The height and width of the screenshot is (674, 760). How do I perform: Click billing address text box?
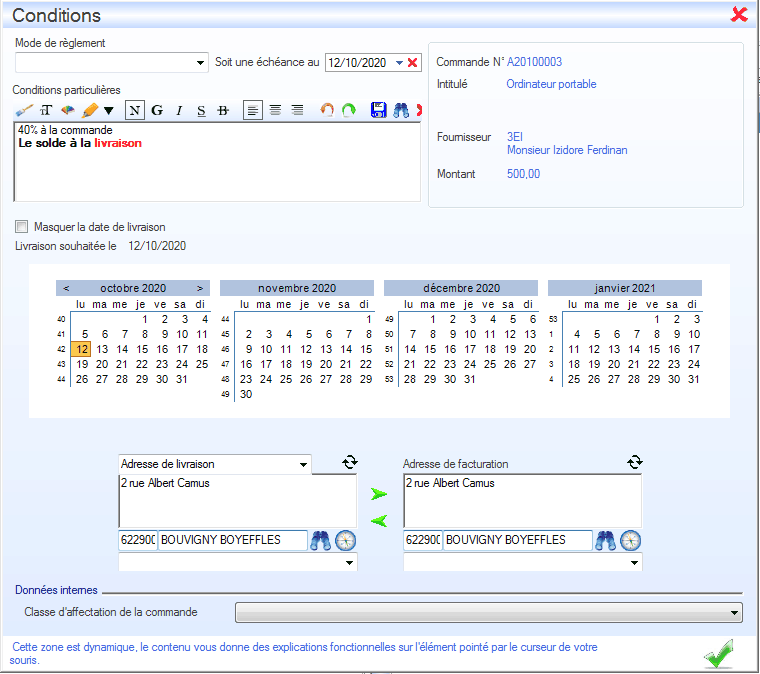click(x=522, y=501)
